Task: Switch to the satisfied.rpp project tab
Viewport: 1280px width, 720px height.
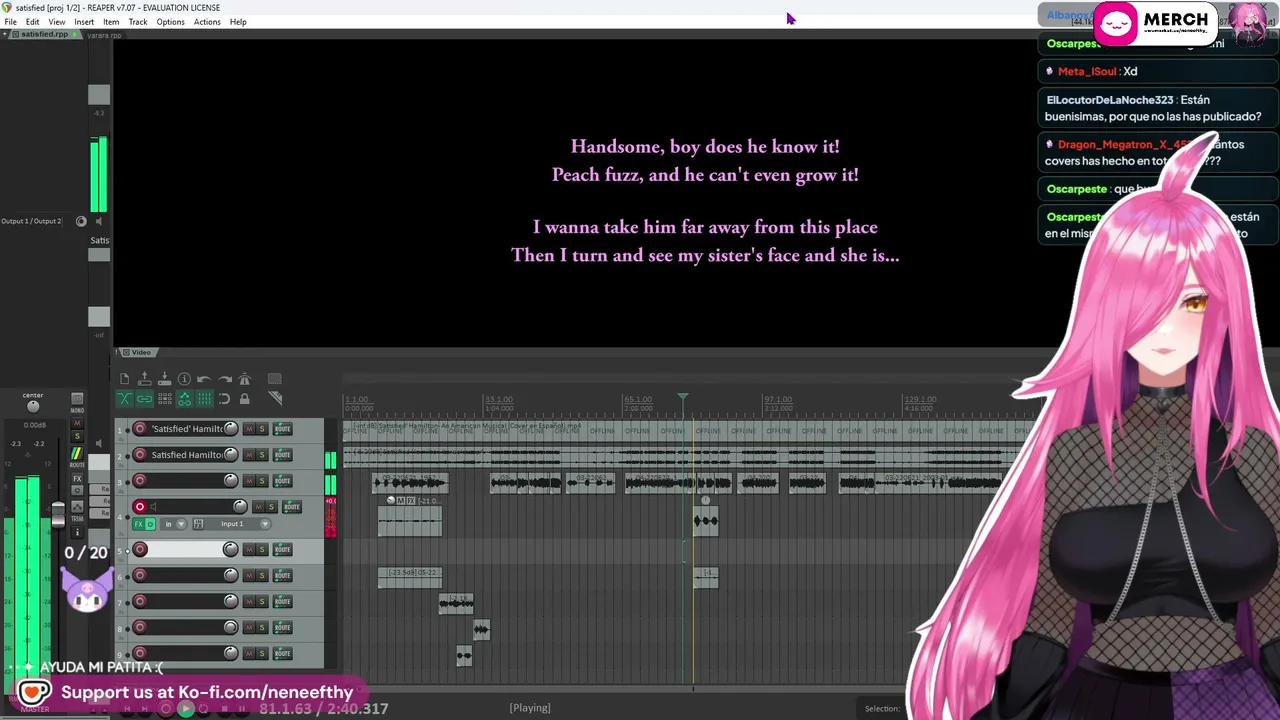Action: (44, 34)
